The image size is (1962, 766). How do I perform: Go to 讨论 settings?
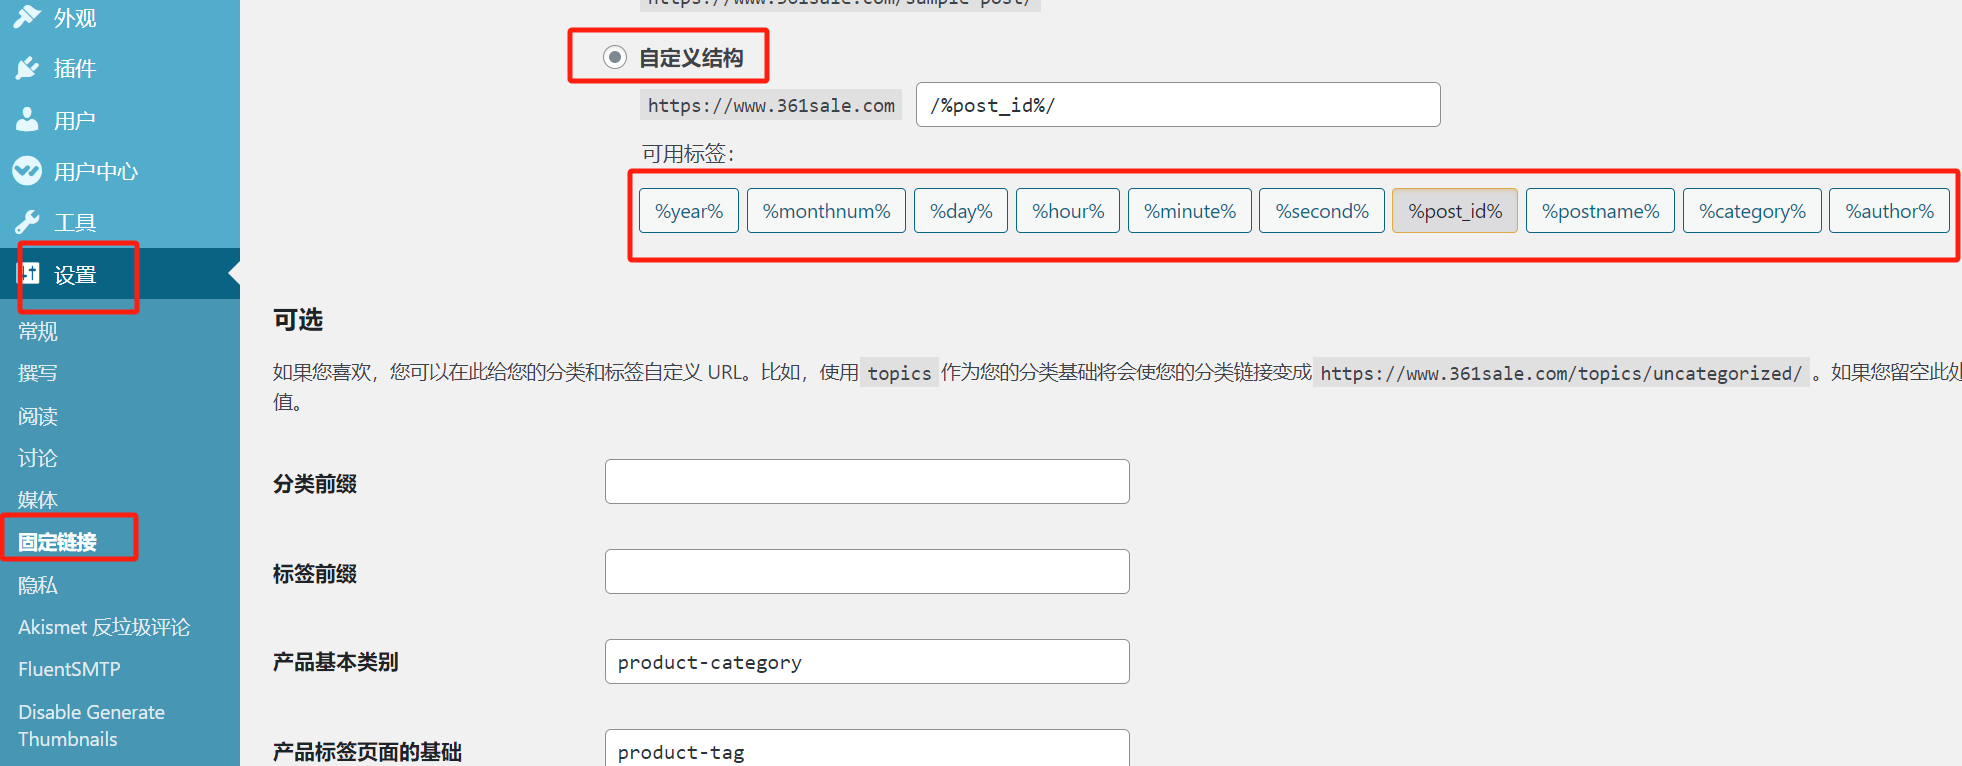click(x=38, y=458)
